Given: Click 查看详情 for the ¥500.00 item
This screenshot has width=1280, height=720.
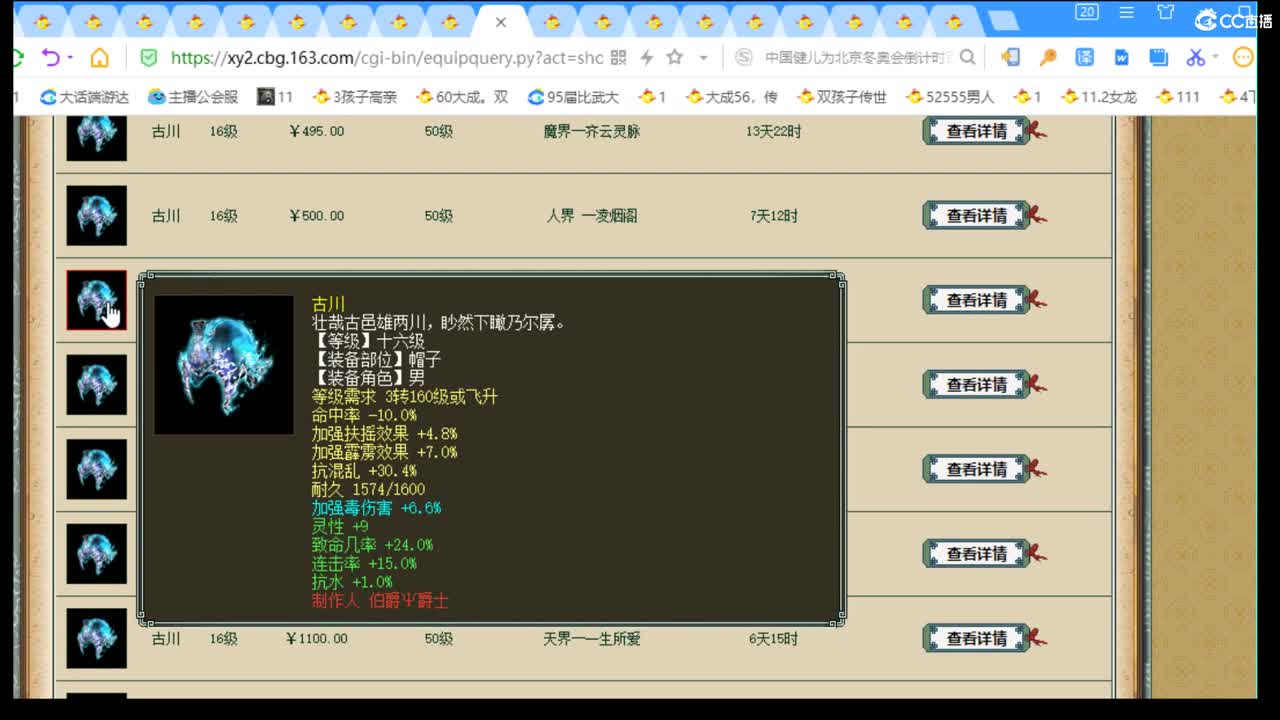Looking at the screenshot, I should click(x=977, y=216).
